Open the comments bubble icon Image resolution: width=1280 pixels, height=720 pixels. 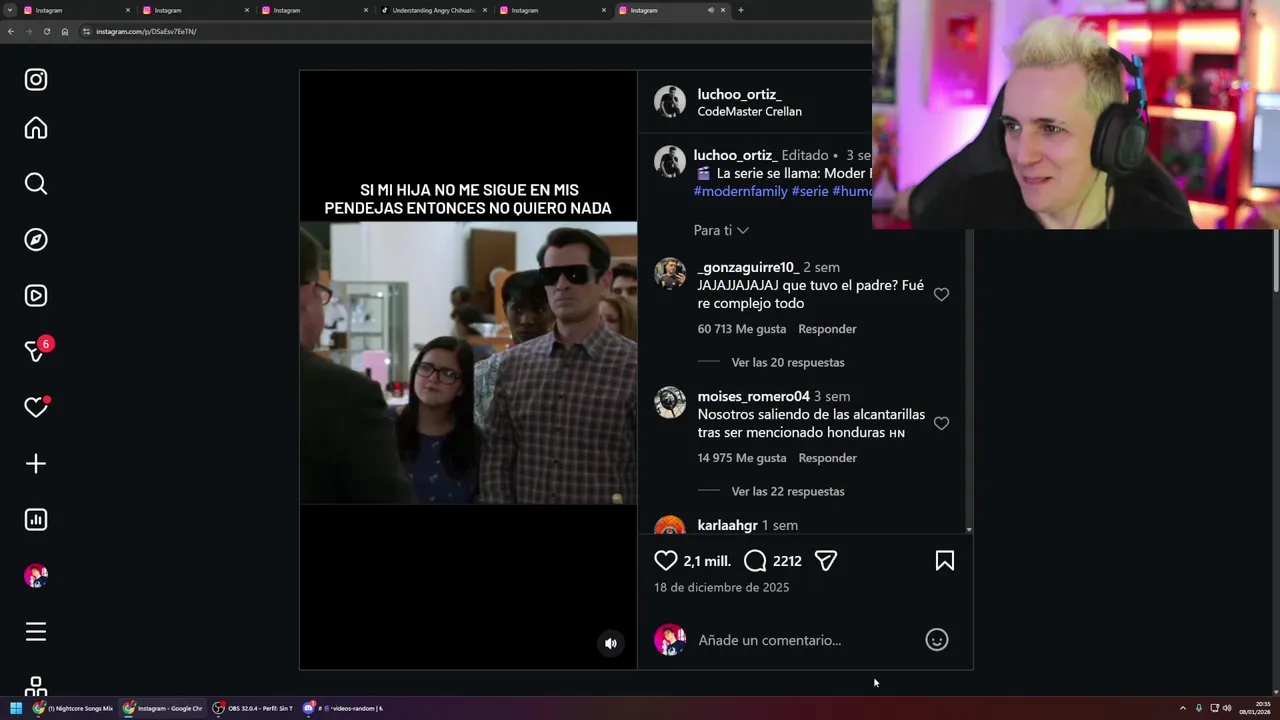point(755,561)
